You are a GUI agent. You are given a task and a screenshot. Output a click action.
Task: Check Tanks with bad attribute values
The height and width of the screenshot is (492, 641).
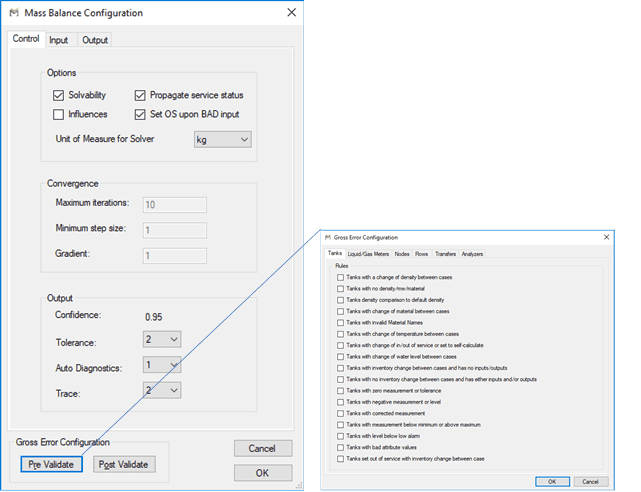340,448
